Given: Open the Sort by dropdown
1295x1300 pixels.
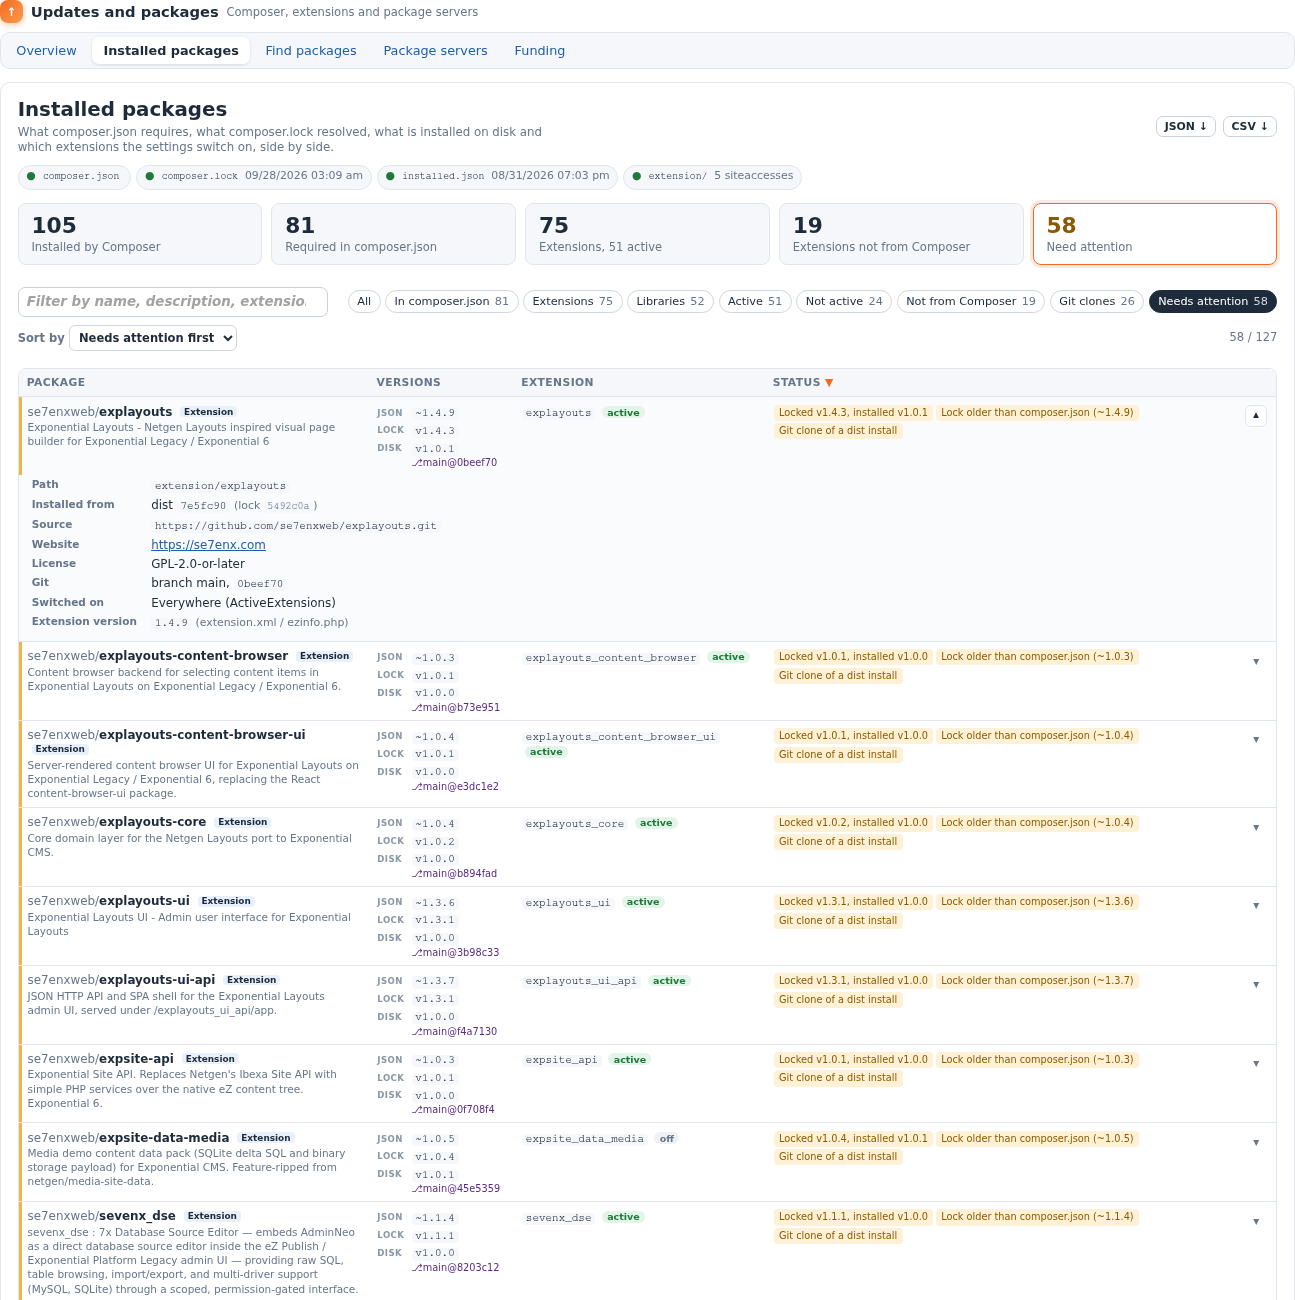Looking at the screenshot, I should (153, 338).
